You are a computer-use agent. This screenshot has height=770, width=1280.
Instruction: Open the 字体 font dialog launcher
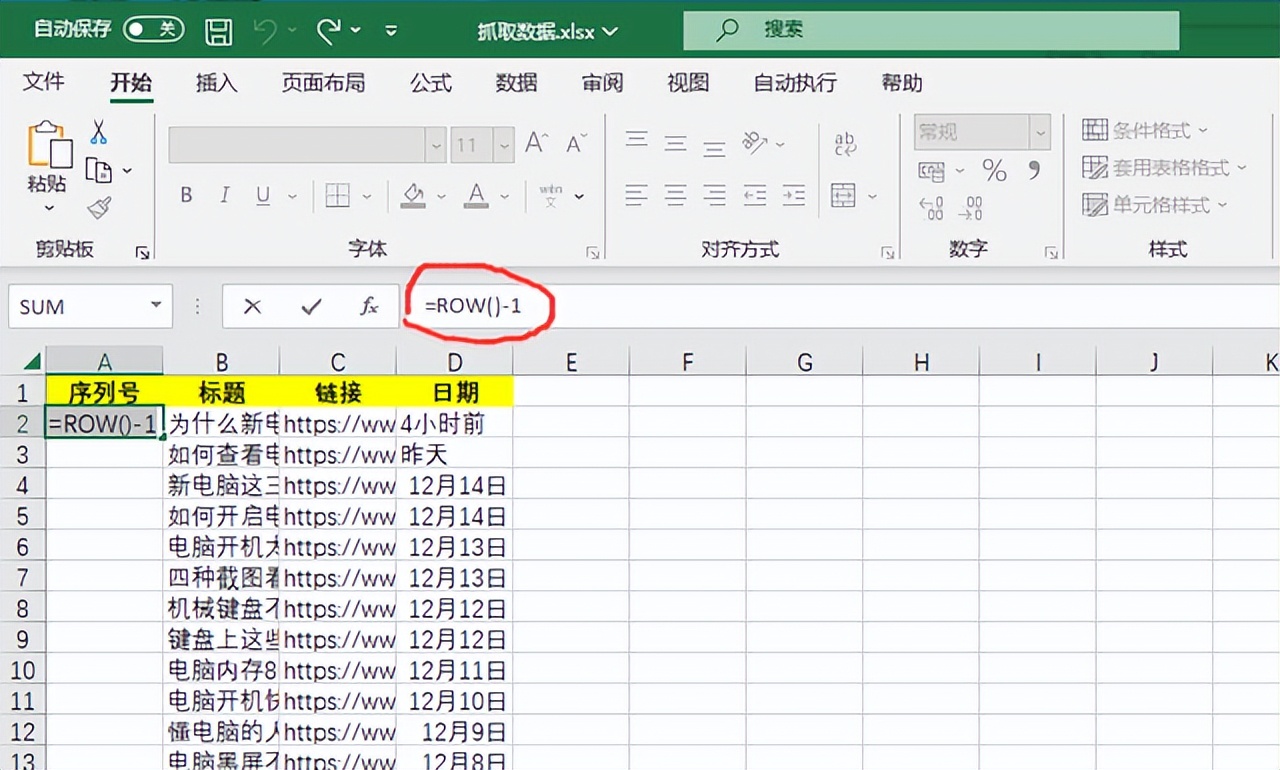[593, 253]
